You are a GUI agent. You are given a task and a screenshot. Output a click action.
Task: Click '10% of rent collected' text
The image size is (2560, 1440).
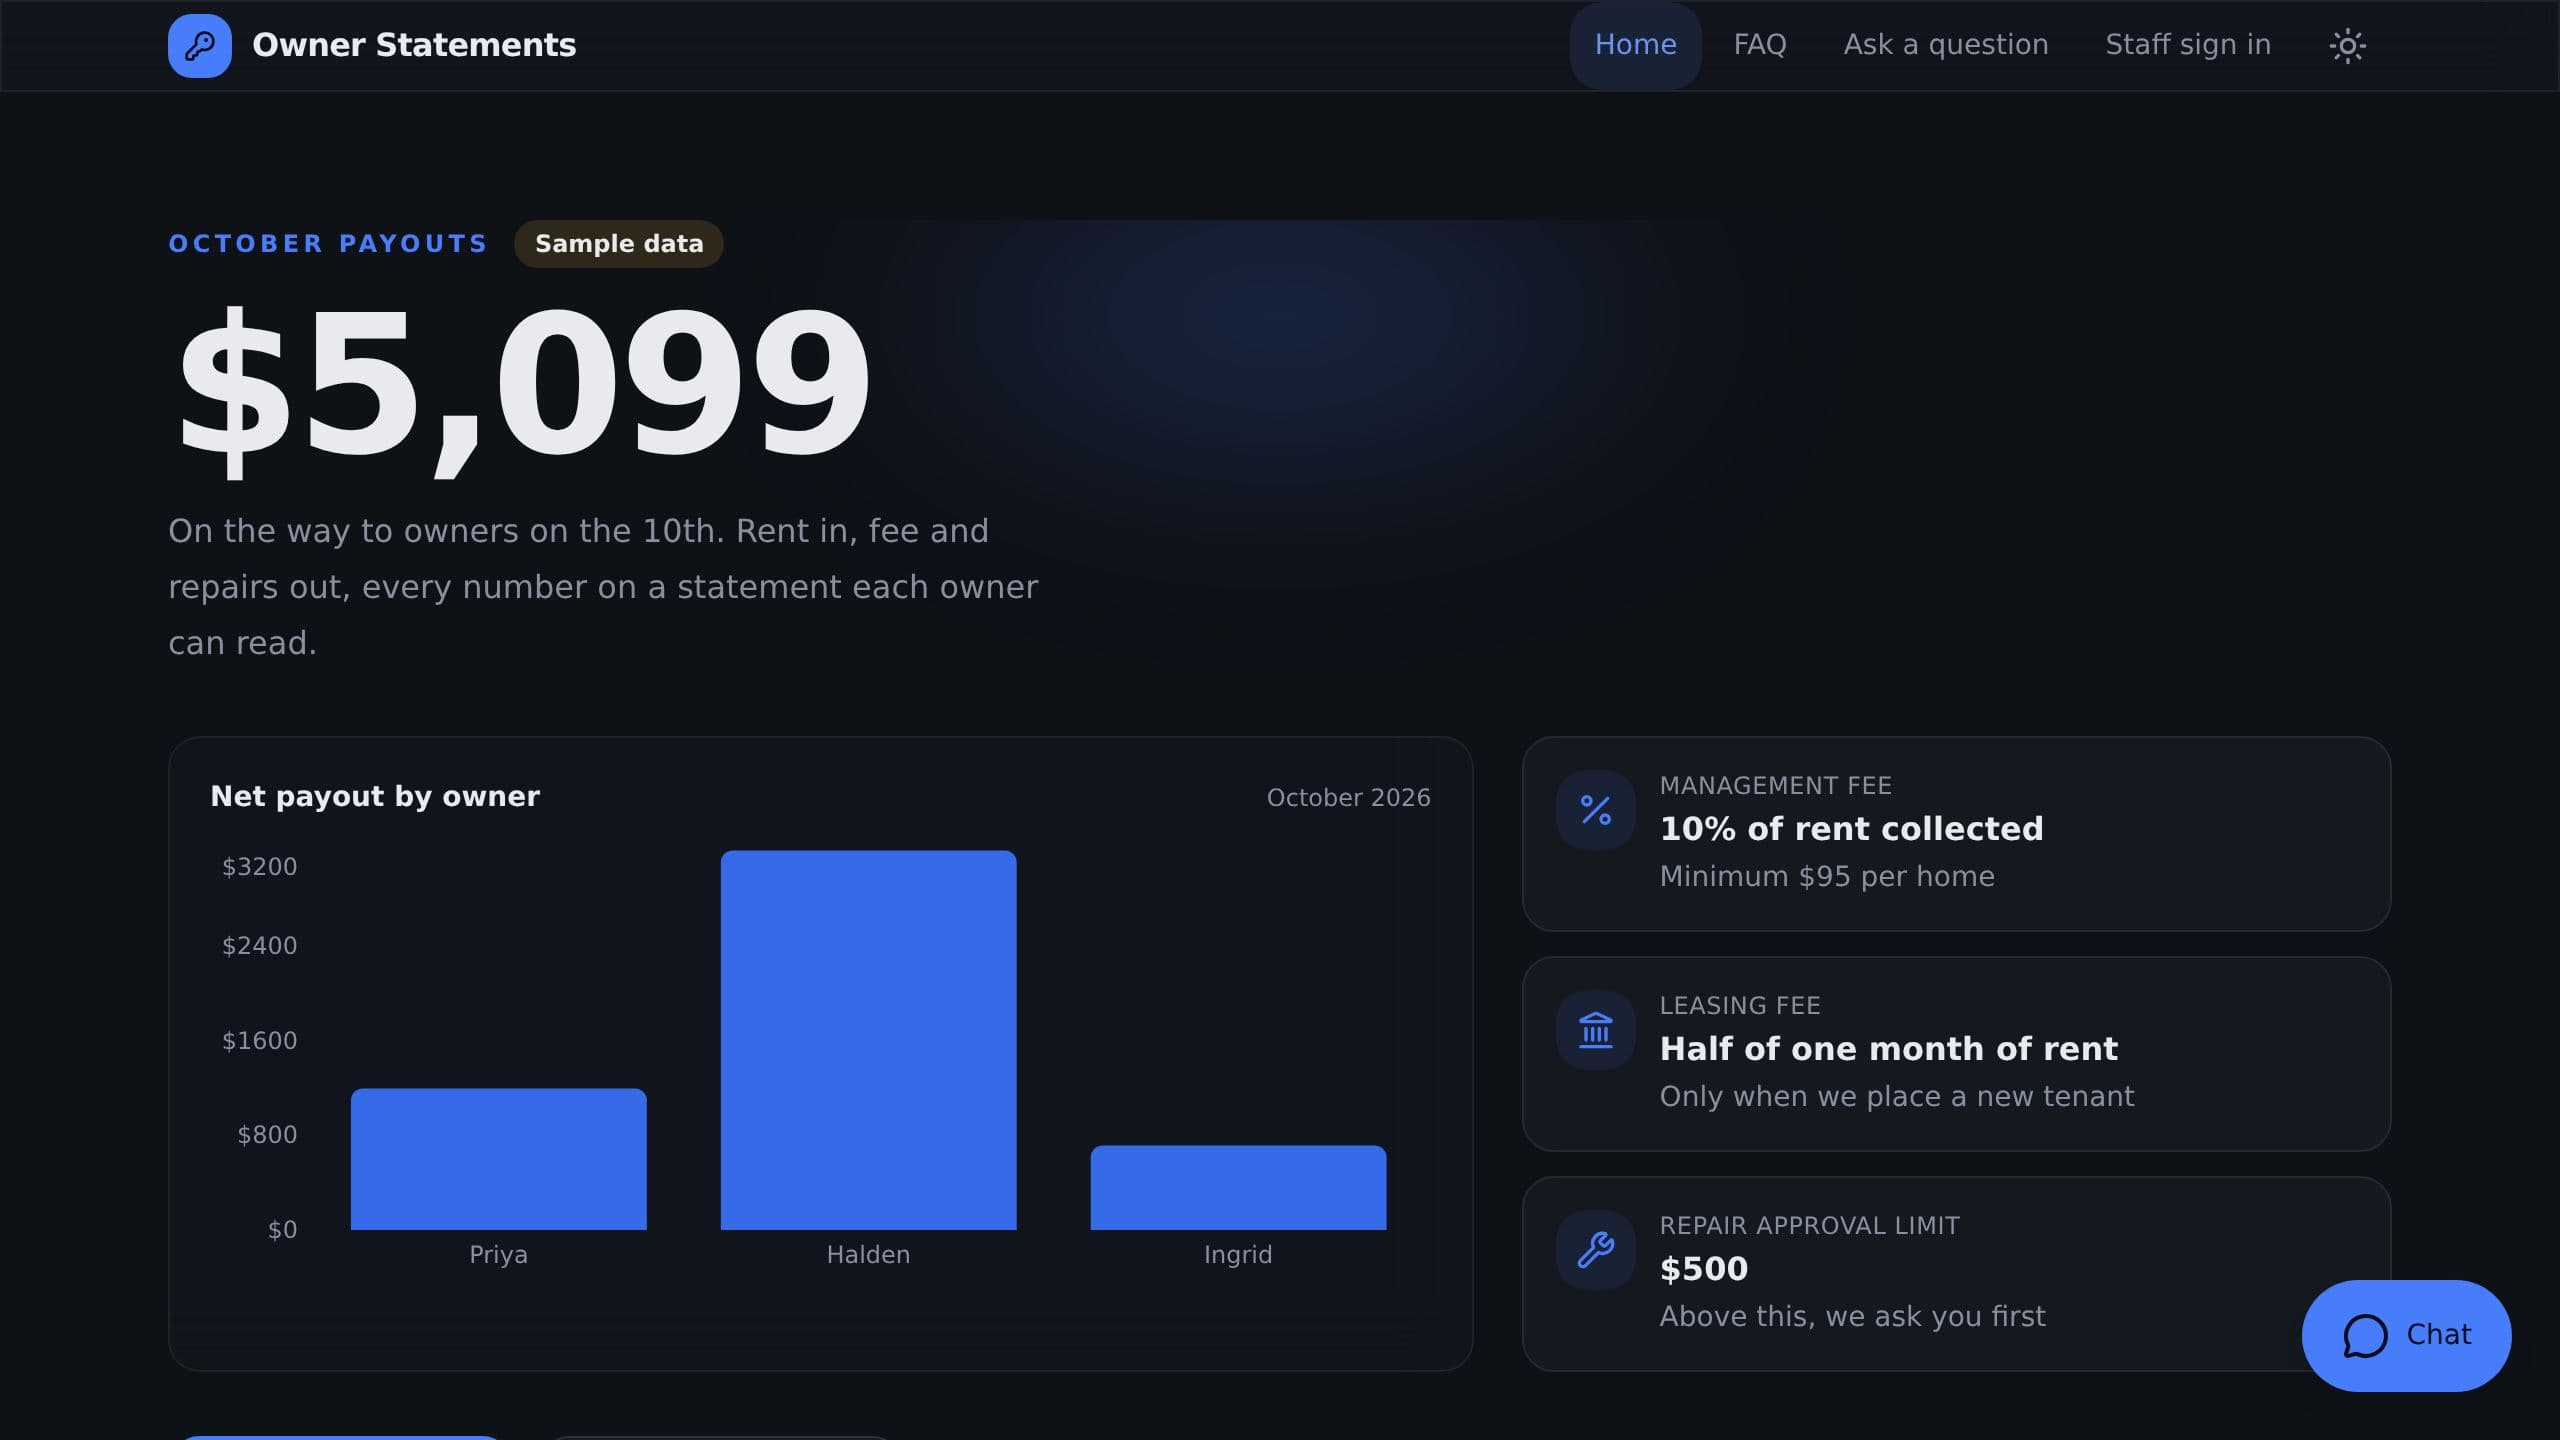click(x=1851, y=829)
